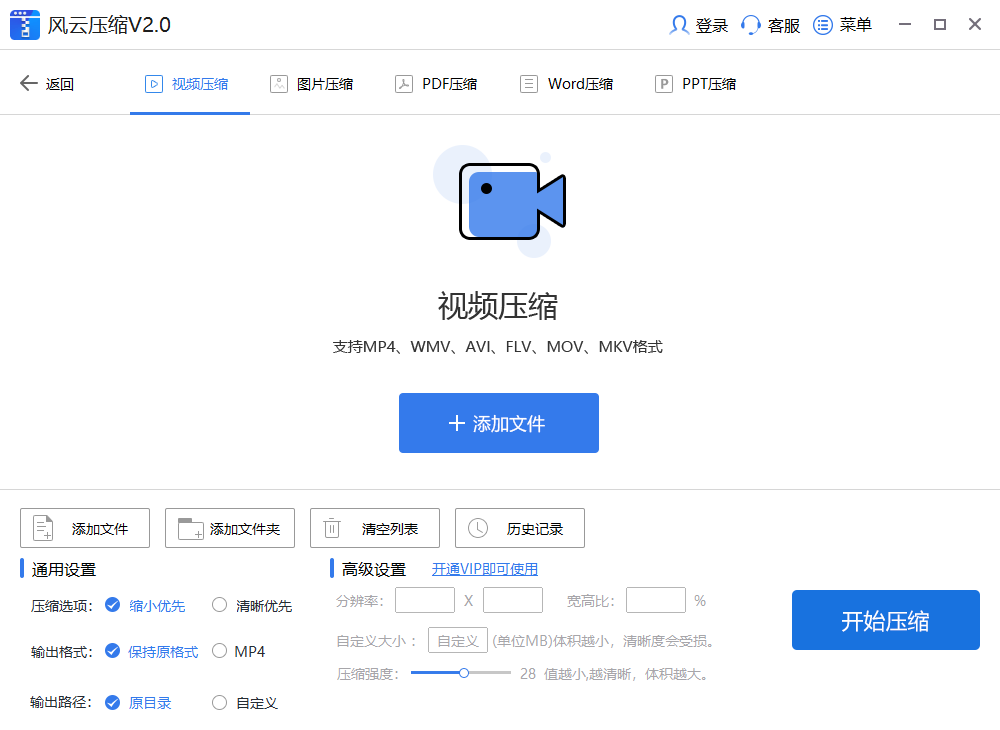Open customer service headset icon

[x=750, y=25]
